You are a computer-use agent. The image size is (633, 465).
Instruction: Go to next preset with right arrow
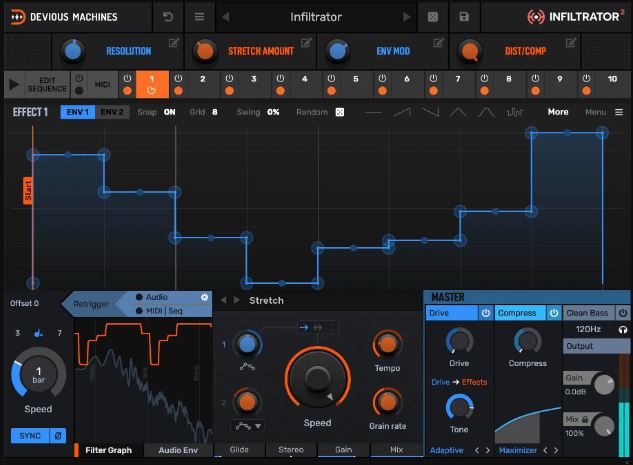407,17
